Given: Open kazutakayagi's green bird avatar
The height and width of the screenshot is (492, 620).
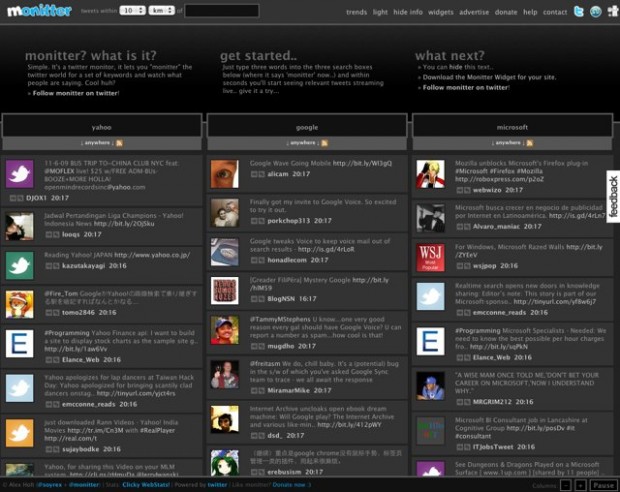Looking at the screenshot, I should click(19, 265).
